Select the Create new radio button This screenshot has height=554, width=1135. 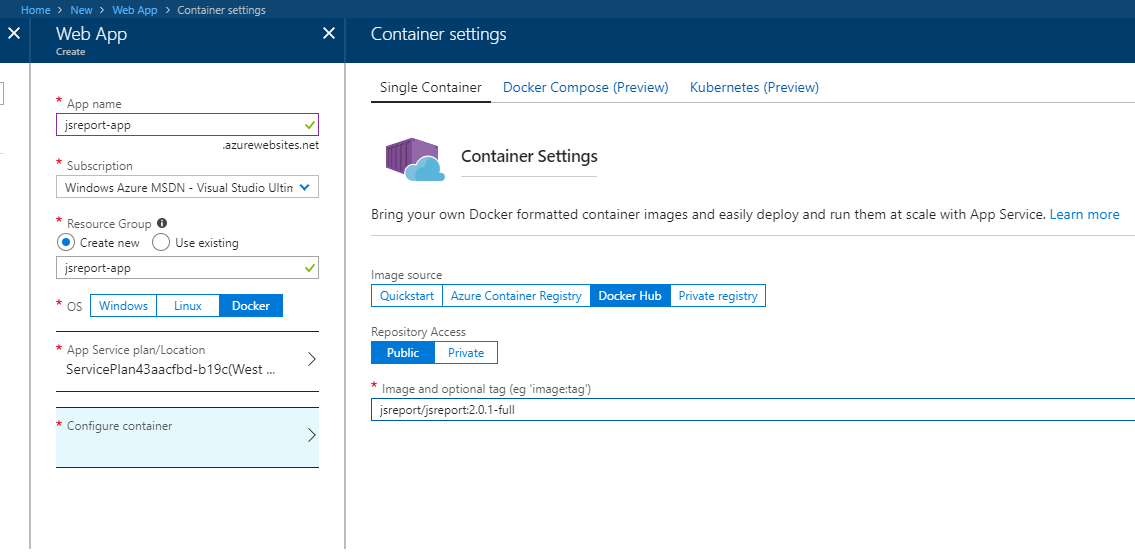tap(66, 243)
